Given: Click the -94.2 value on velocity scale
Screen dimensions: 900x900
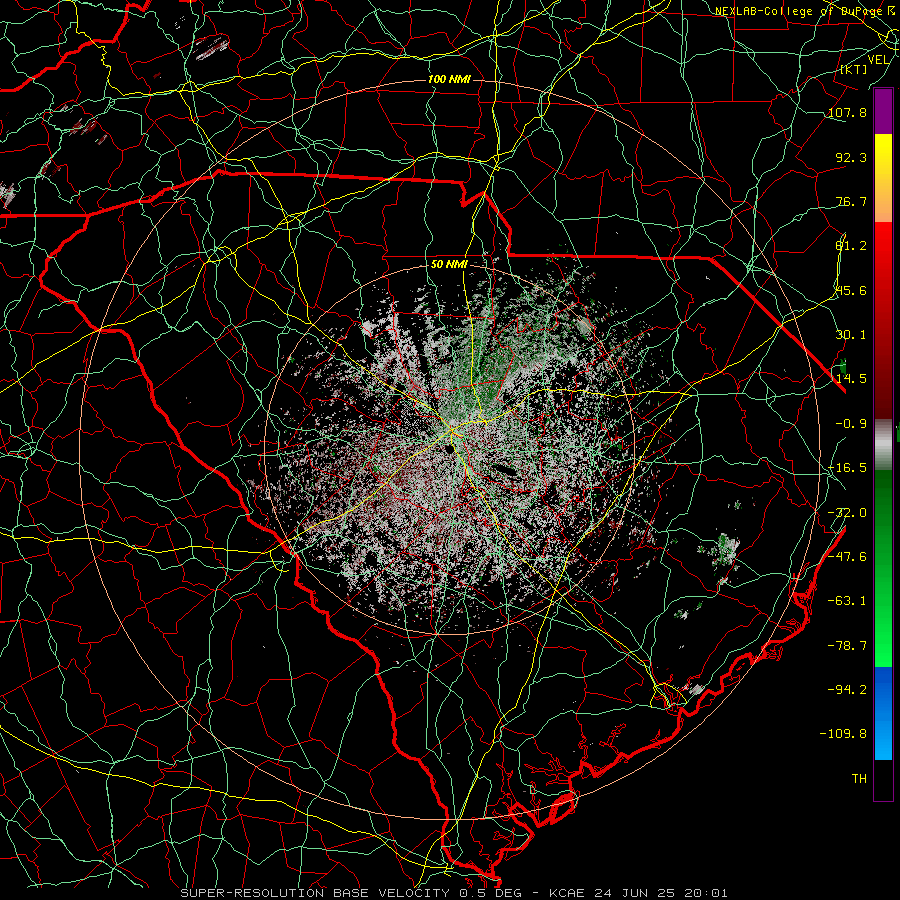Looking at the screenshot, I should pyautogui.click(x=847, y=689).
